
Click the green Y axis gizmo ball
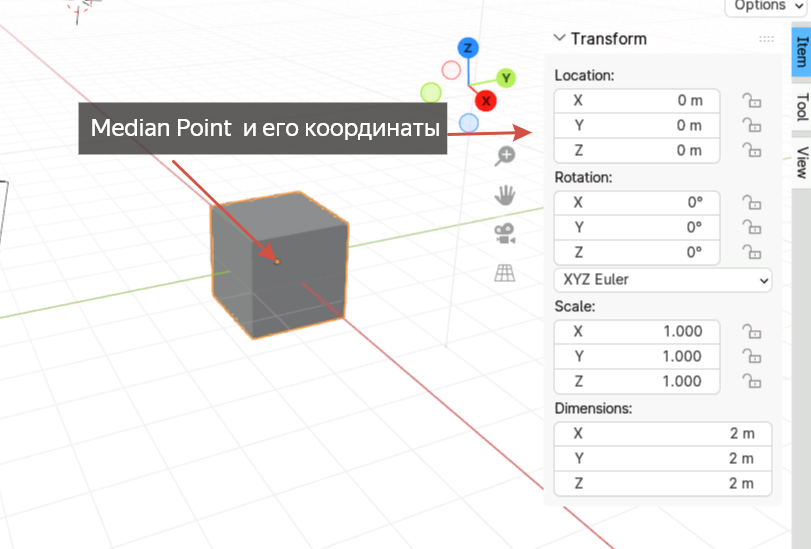506,78
